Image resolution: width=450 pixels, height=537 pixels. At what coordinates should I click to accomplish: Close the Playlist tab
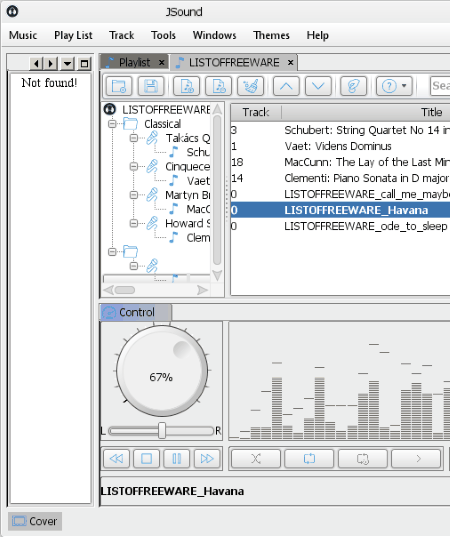(x=162, y=63)
